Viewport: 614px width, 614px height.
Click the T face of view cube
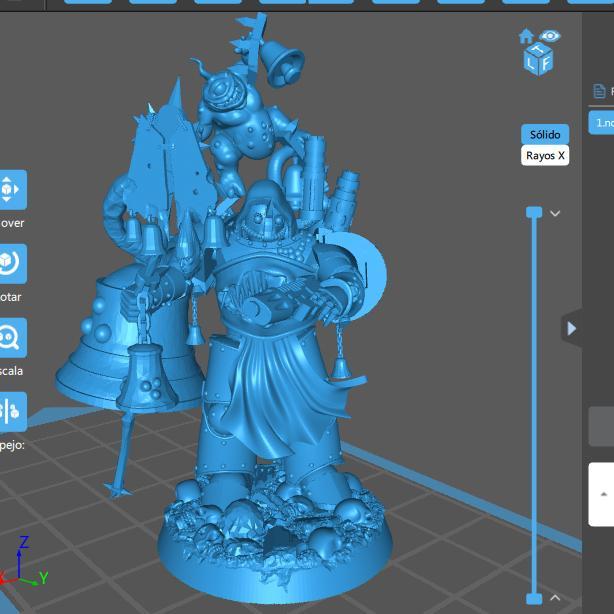click(539, 49)
